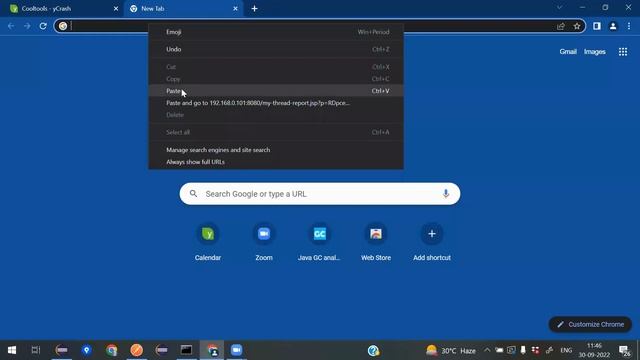Choose Undo in the context menu
The width and height of the screenshot is (640, 360).
[276, 49]
